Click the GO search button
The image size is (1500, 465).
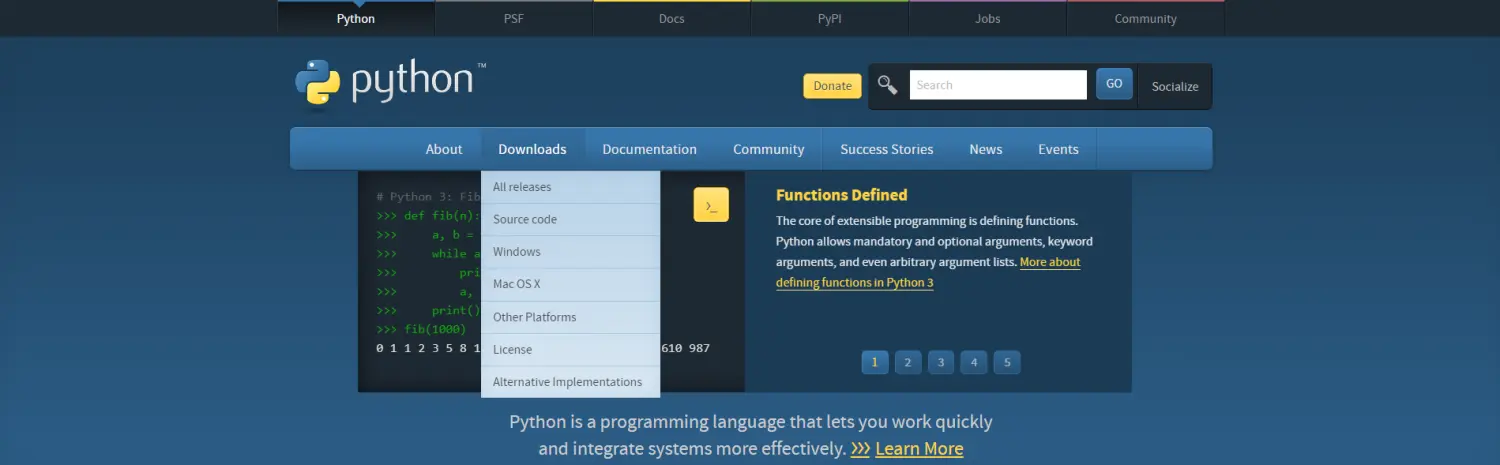(x=1114, y=84)
